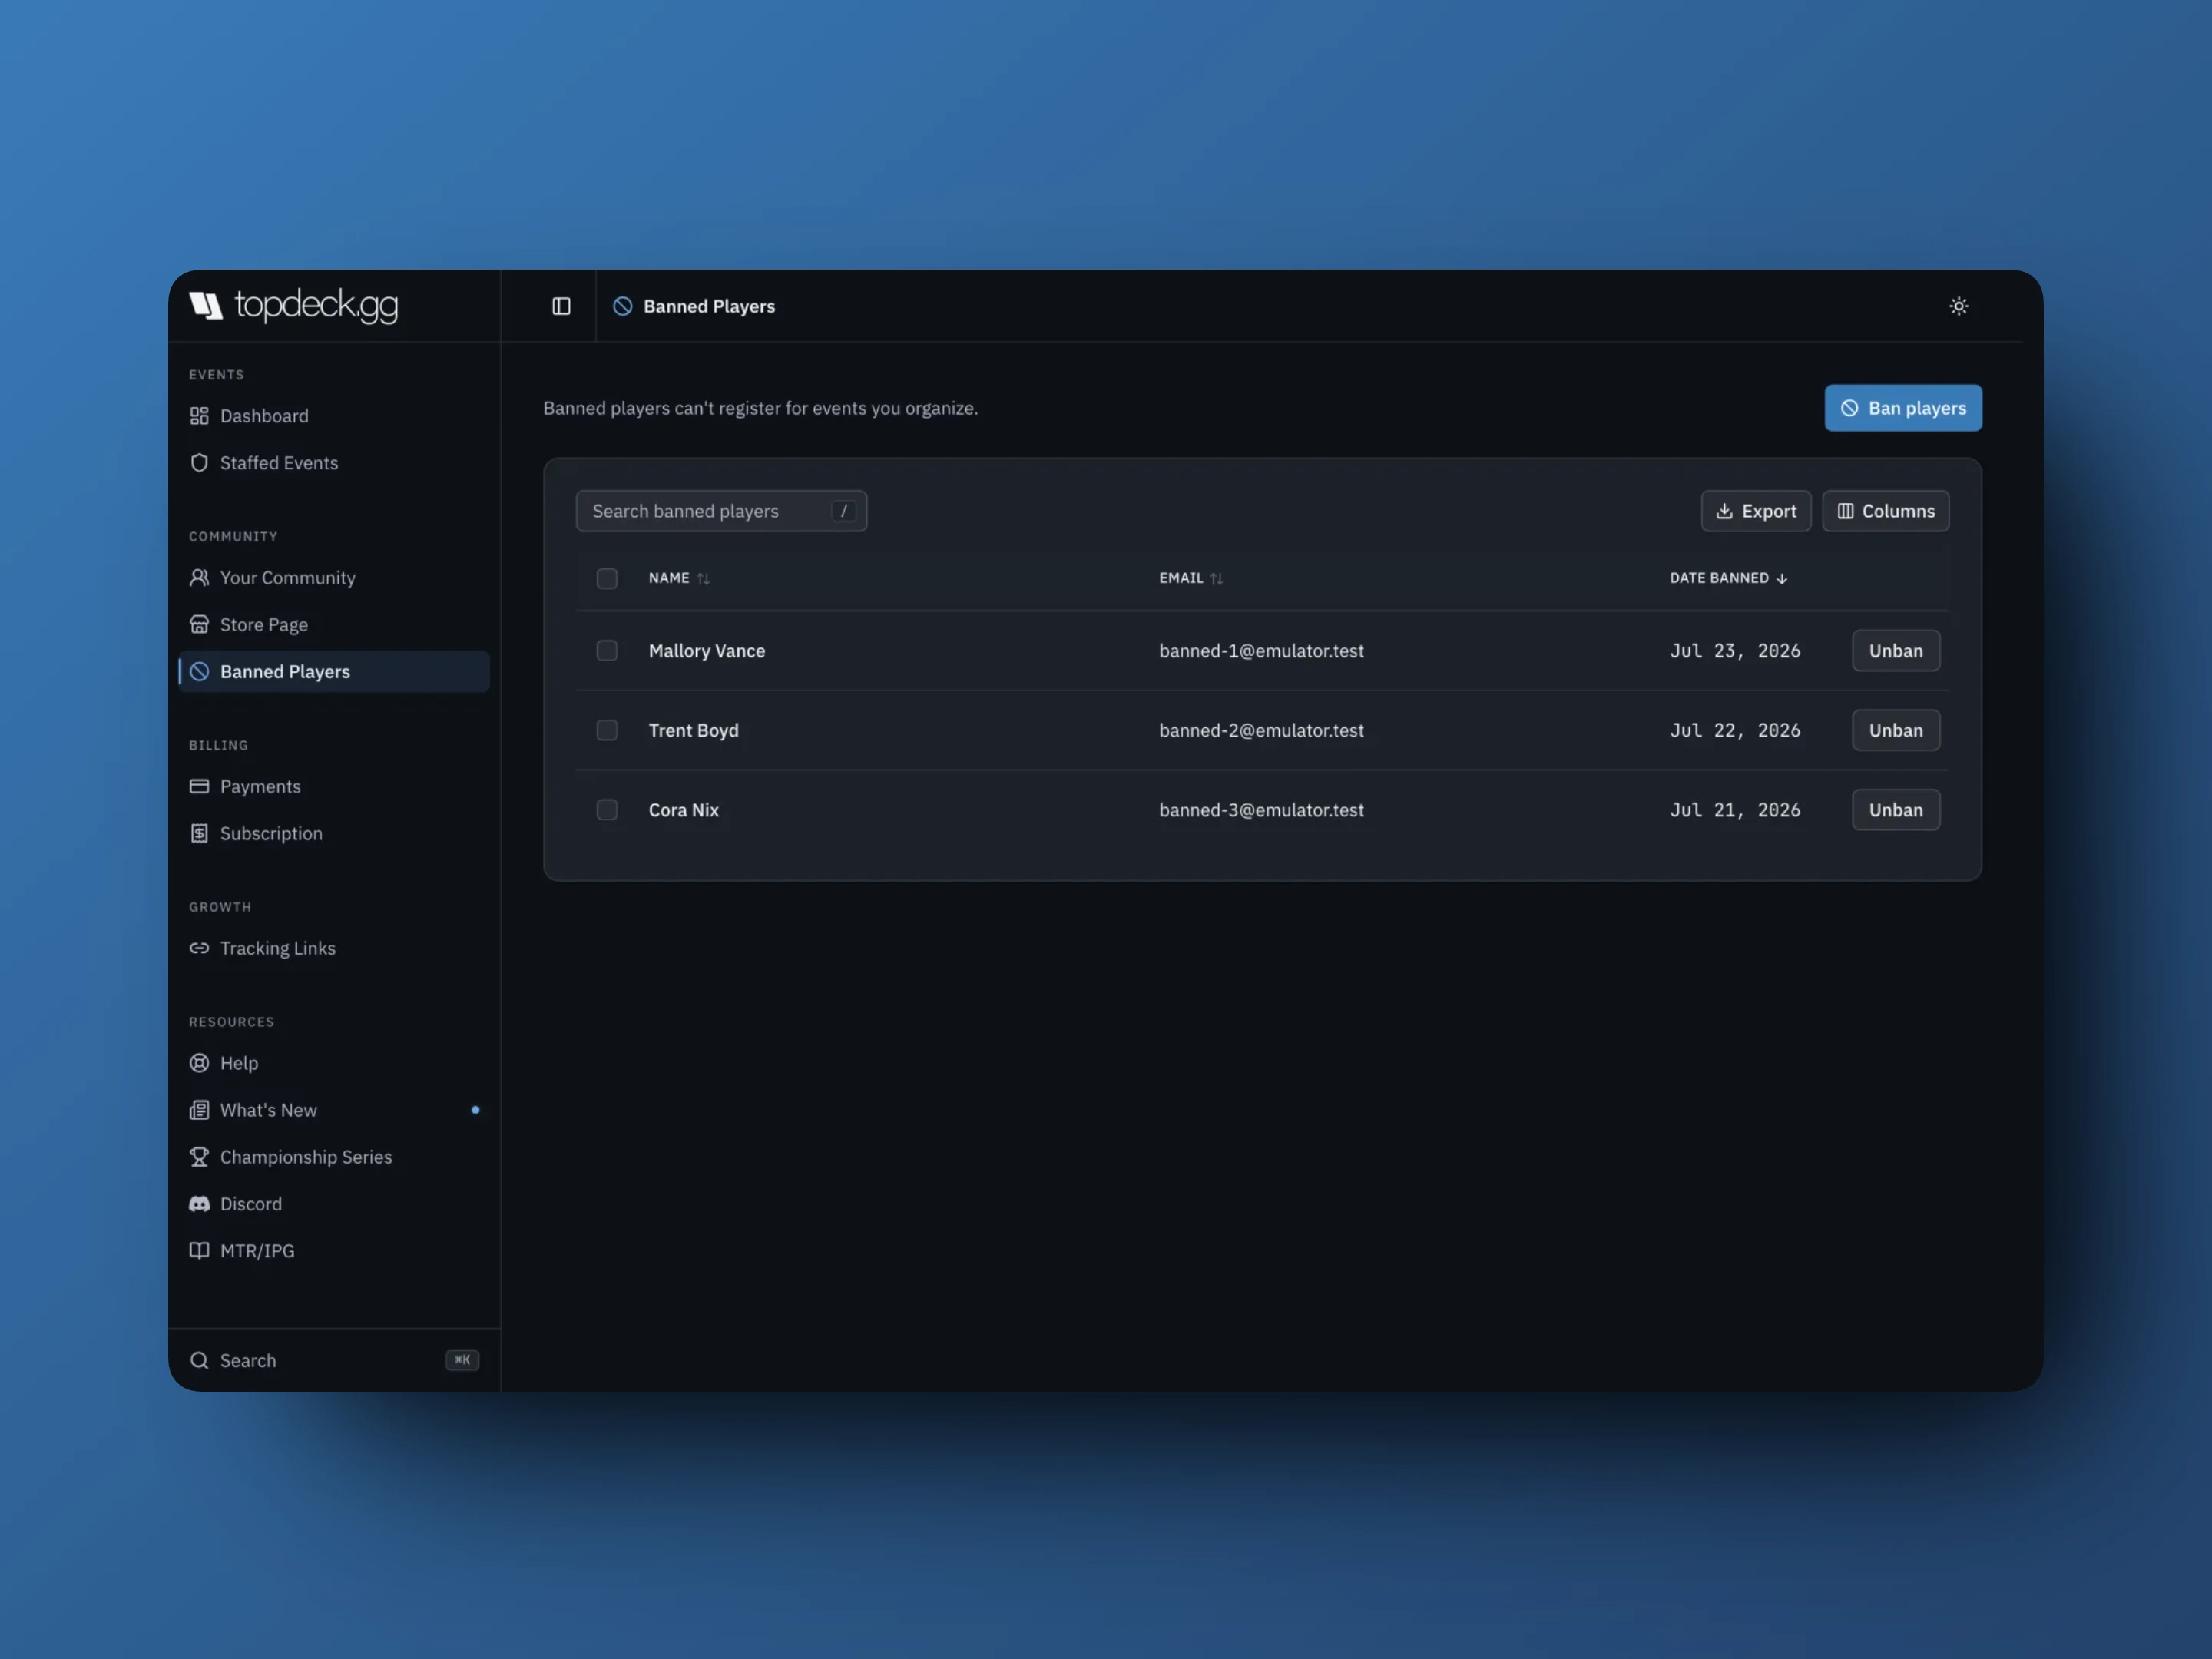Collapse the sidebar with the panel icon
Viewport: 2212px width, 1659px height.
(x=561, y=306)
